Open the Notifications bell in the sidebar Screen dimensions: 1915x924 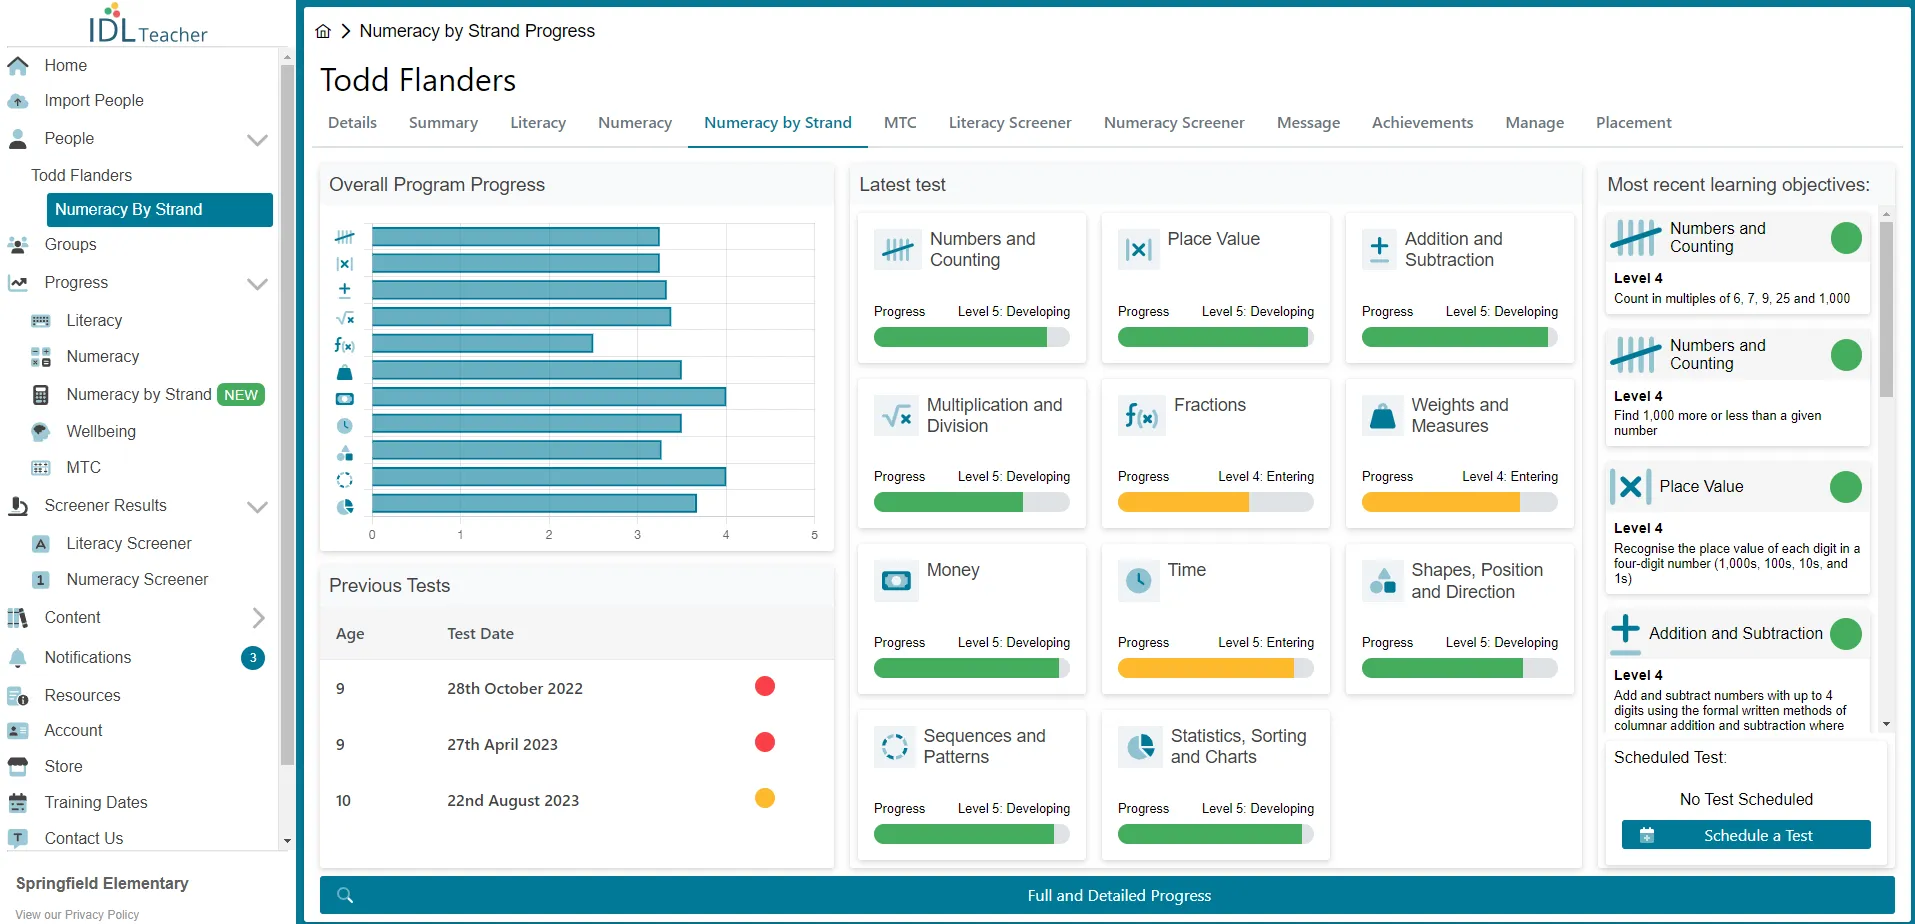[x=18, y=658]
